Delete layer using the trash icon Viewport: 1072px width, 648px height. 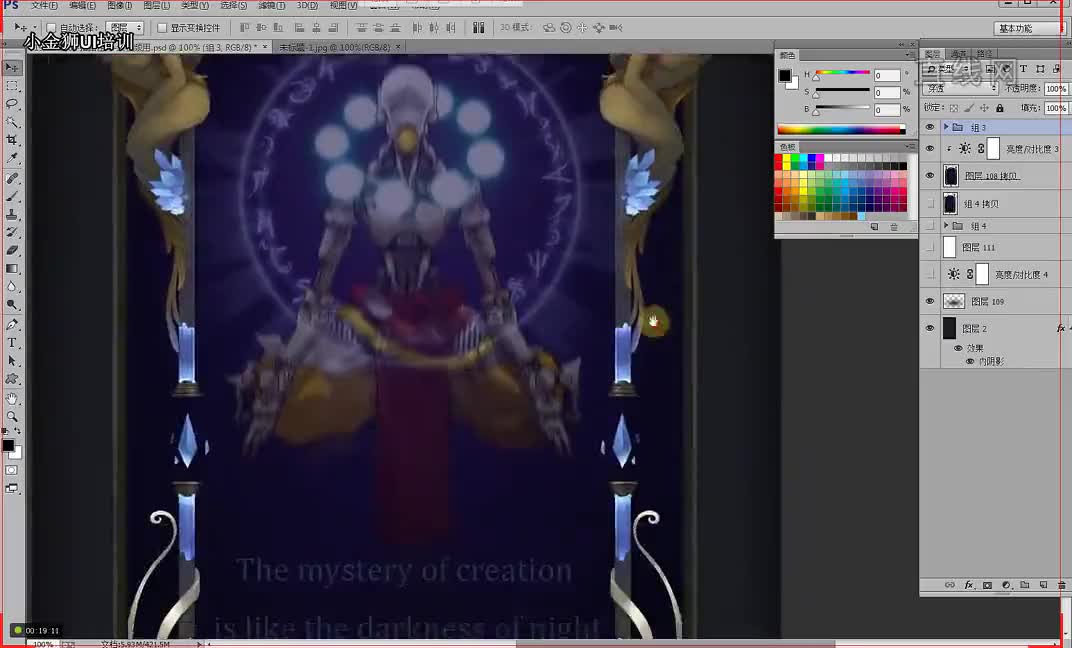click(1059, 585)
